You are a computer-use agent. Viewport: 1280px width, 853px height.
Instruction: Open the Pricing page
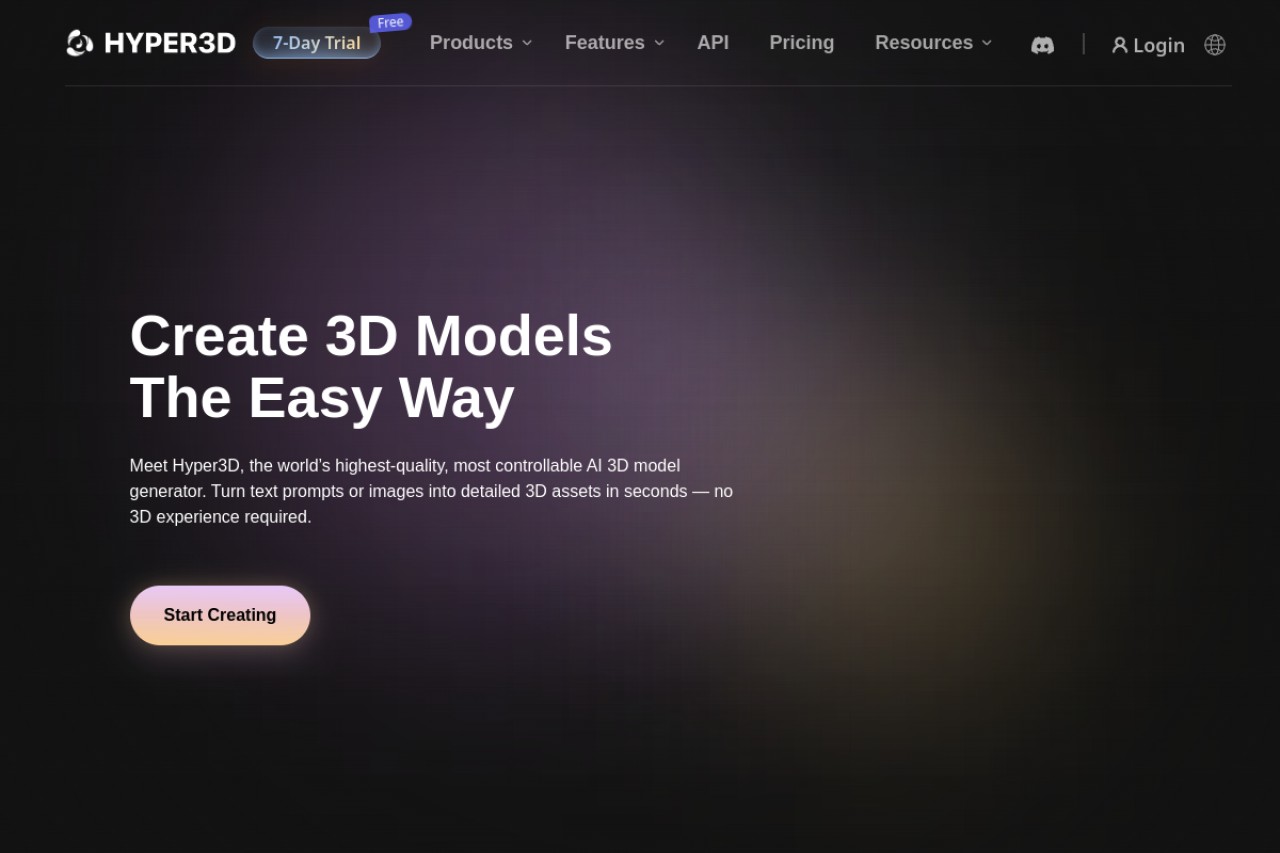coord(802,43)
